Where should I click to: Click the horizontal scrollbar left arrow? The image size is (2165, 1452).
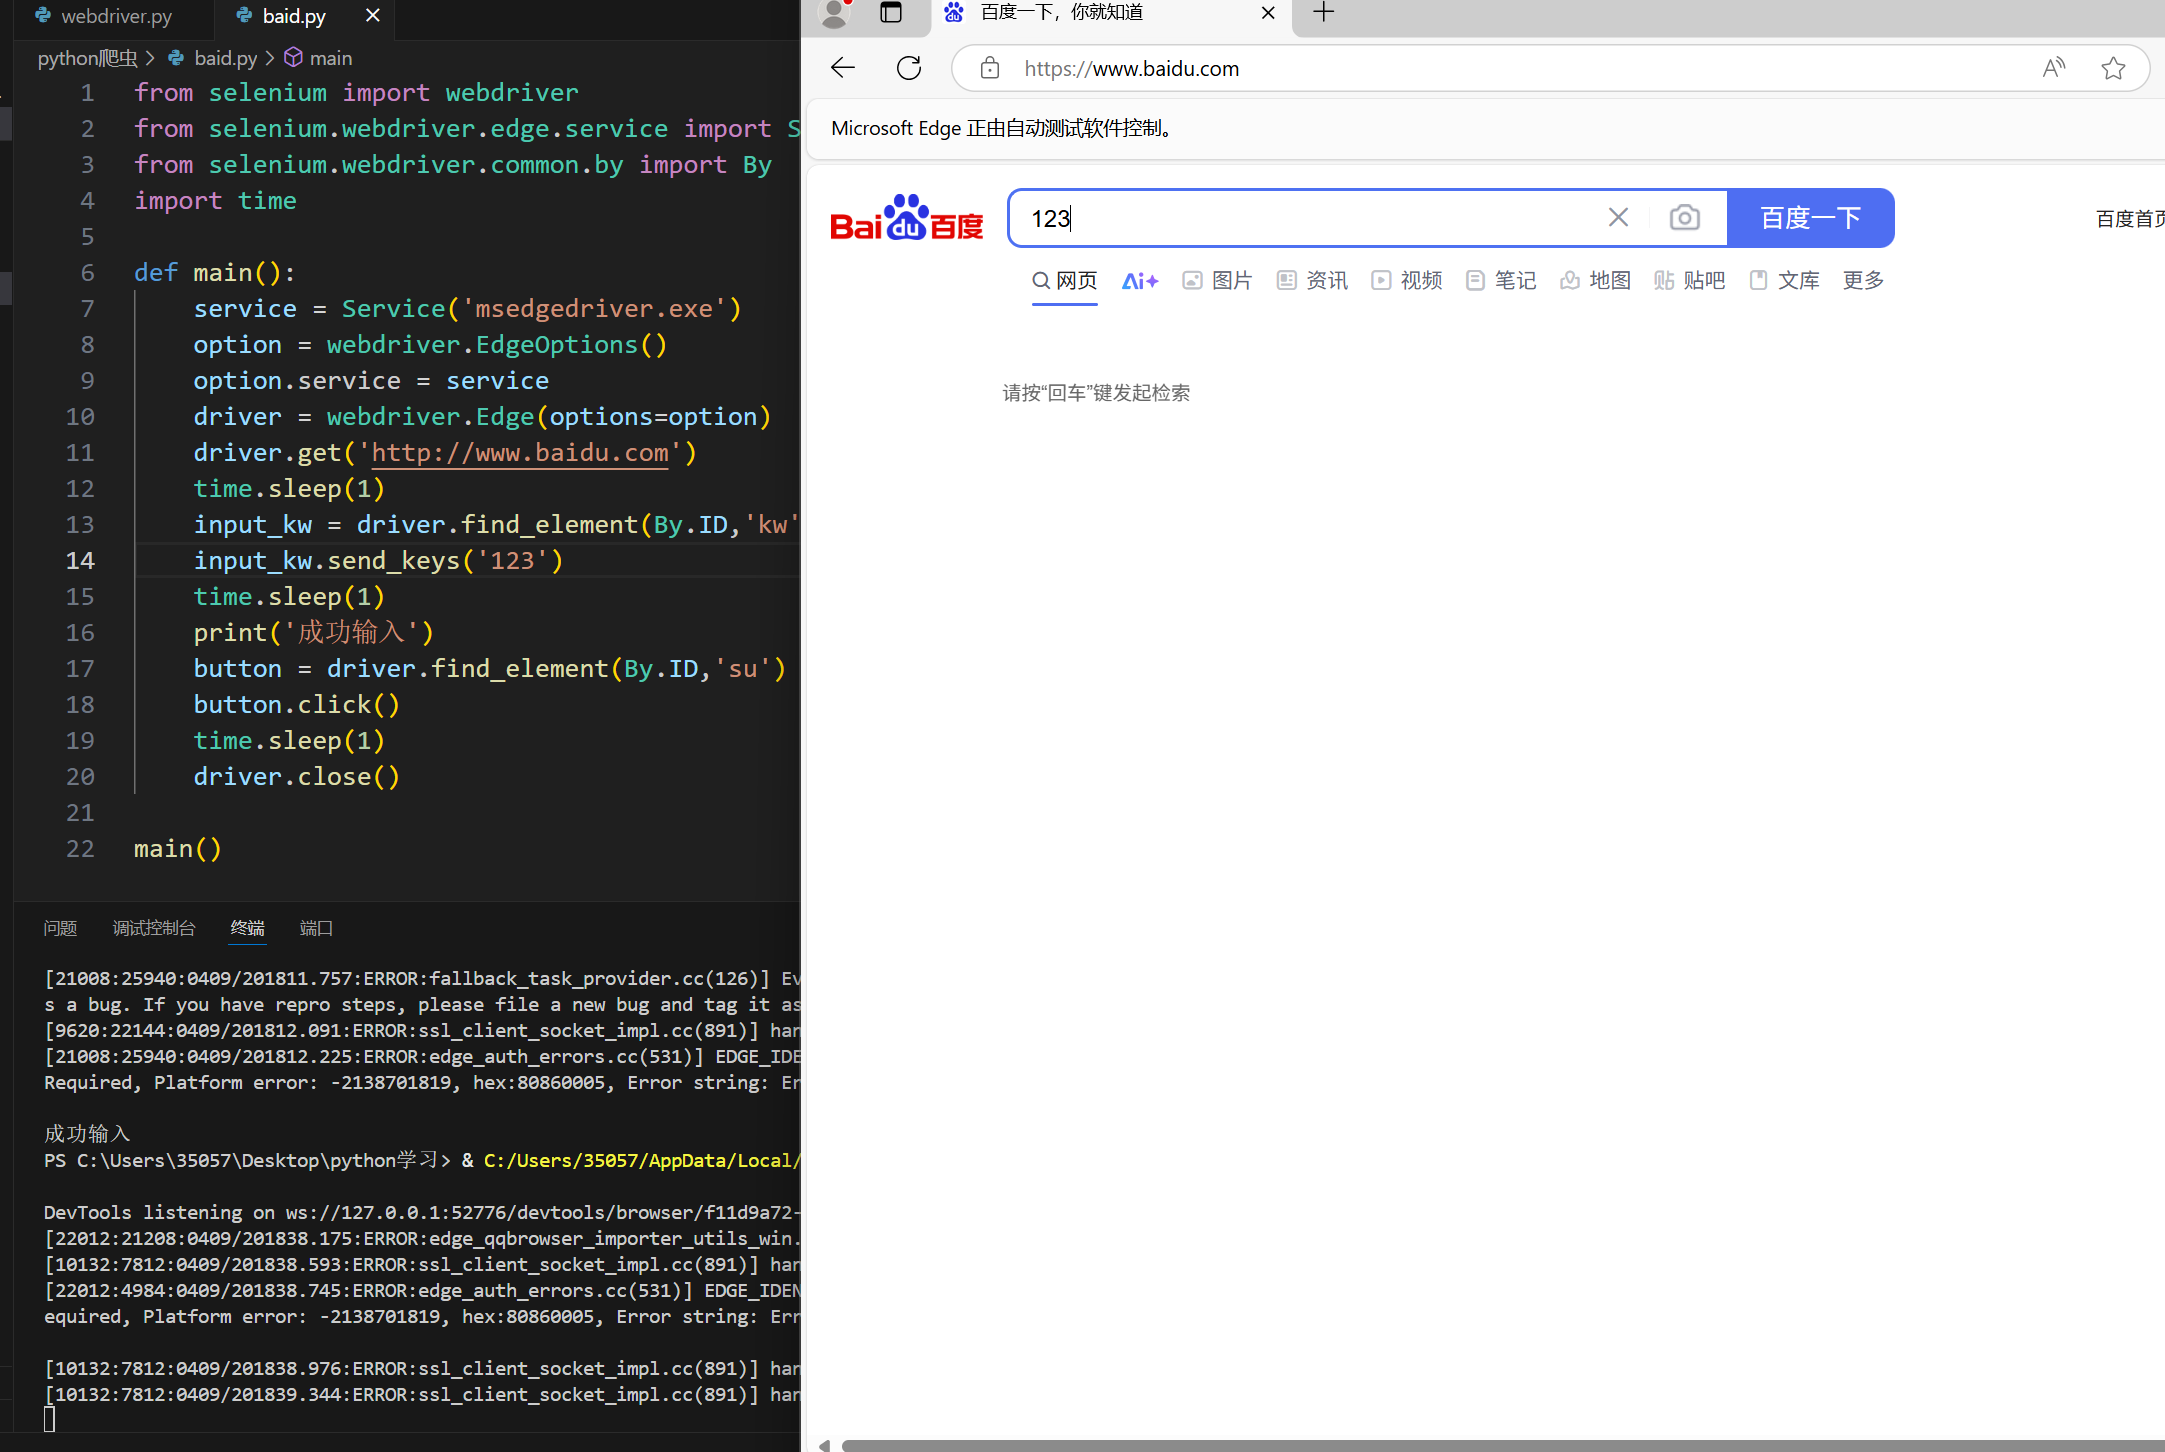click(x=824, y=1445)
